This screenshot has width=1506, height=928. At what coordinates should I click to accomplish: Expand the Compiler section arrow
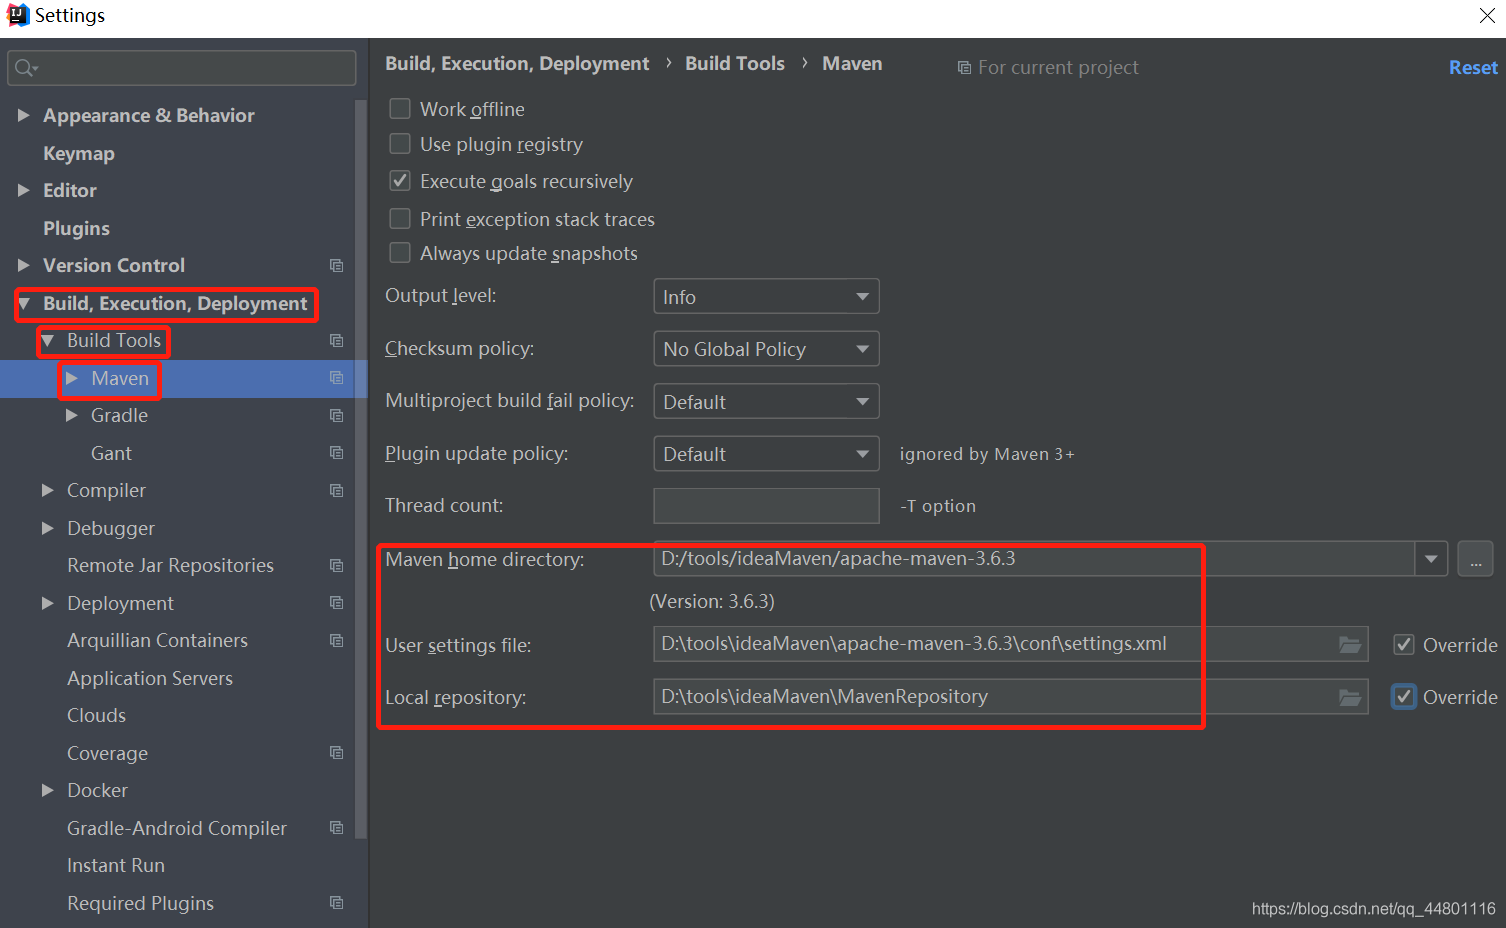tap(47, 490)
